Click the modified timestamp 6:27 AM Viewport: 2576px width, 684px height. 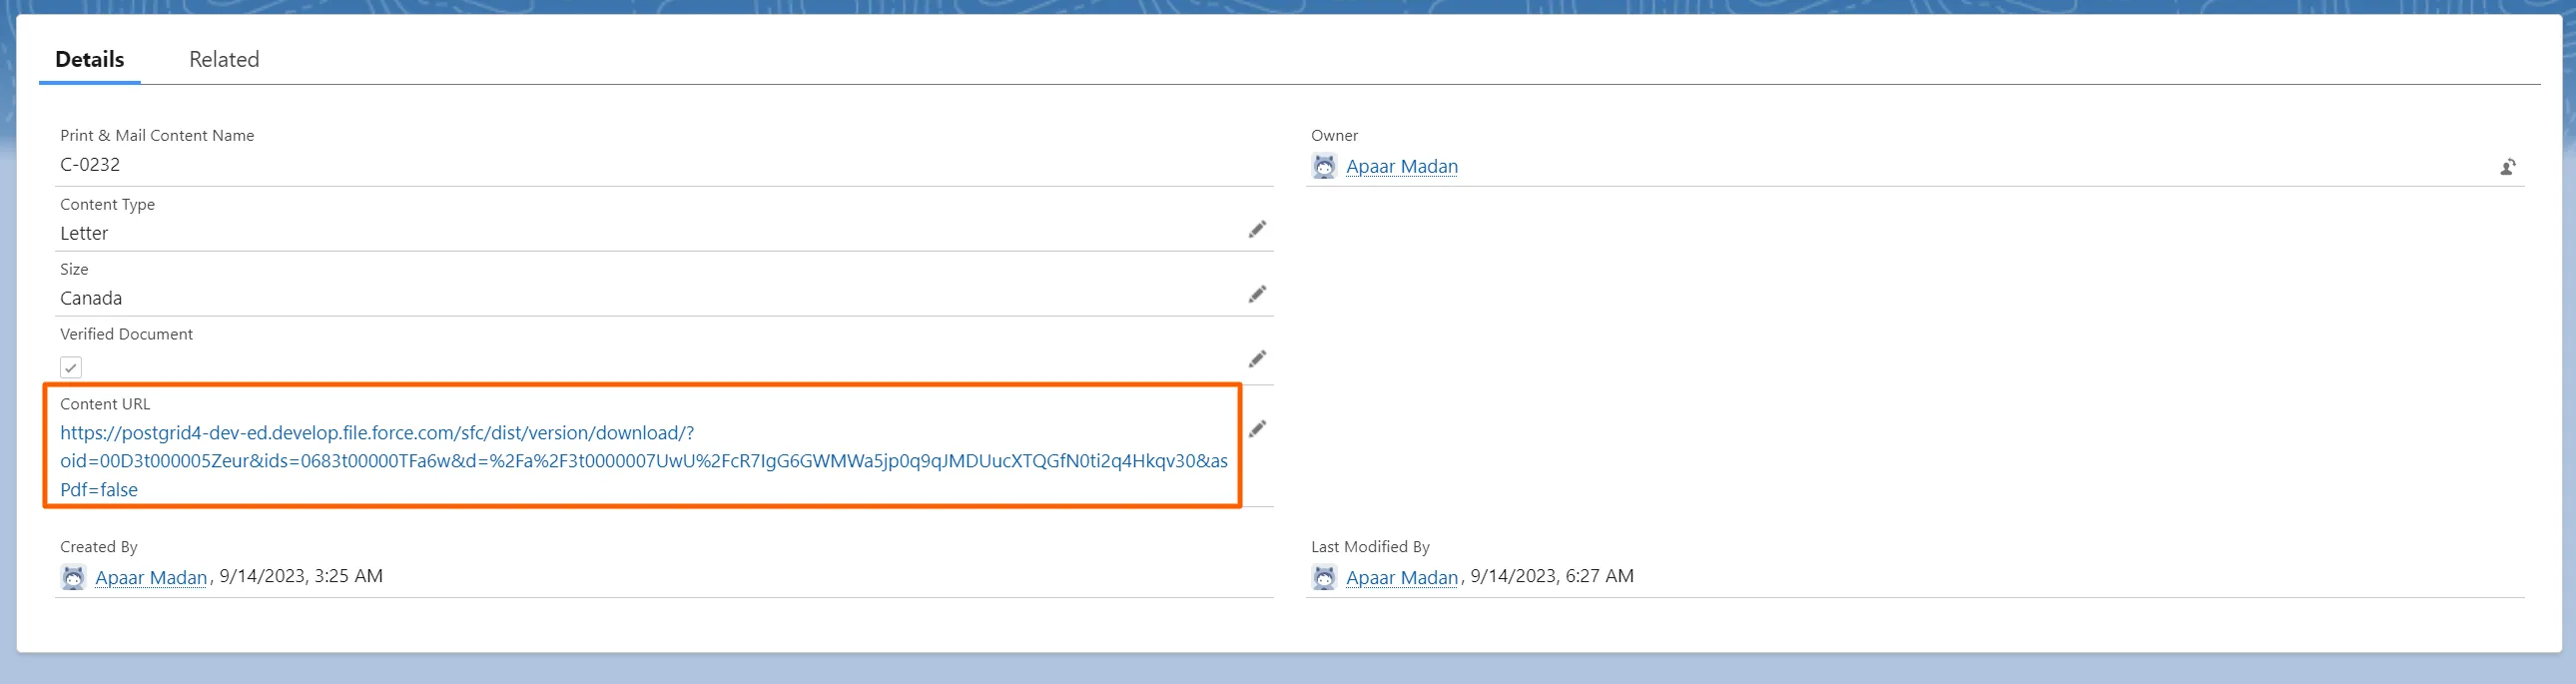tap(1599, 576)
